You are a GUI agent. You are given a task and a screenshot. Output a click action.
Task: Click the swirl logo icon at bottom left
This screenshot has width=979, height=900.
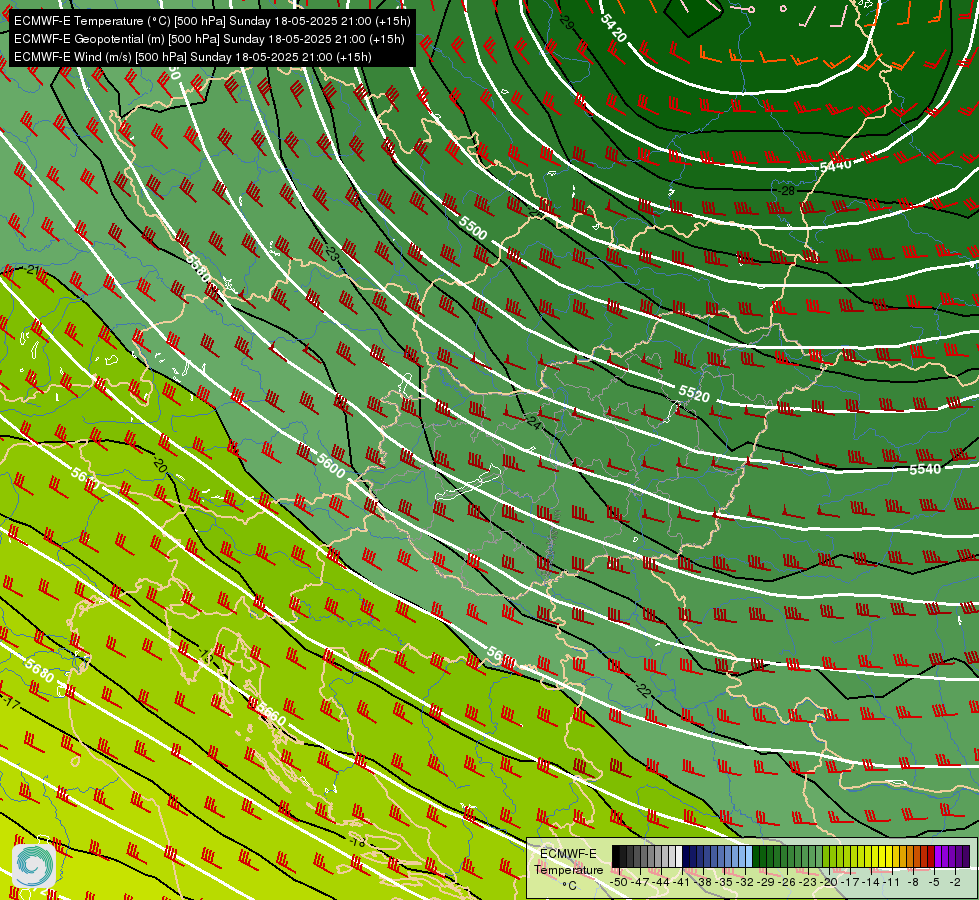[34, 865]
